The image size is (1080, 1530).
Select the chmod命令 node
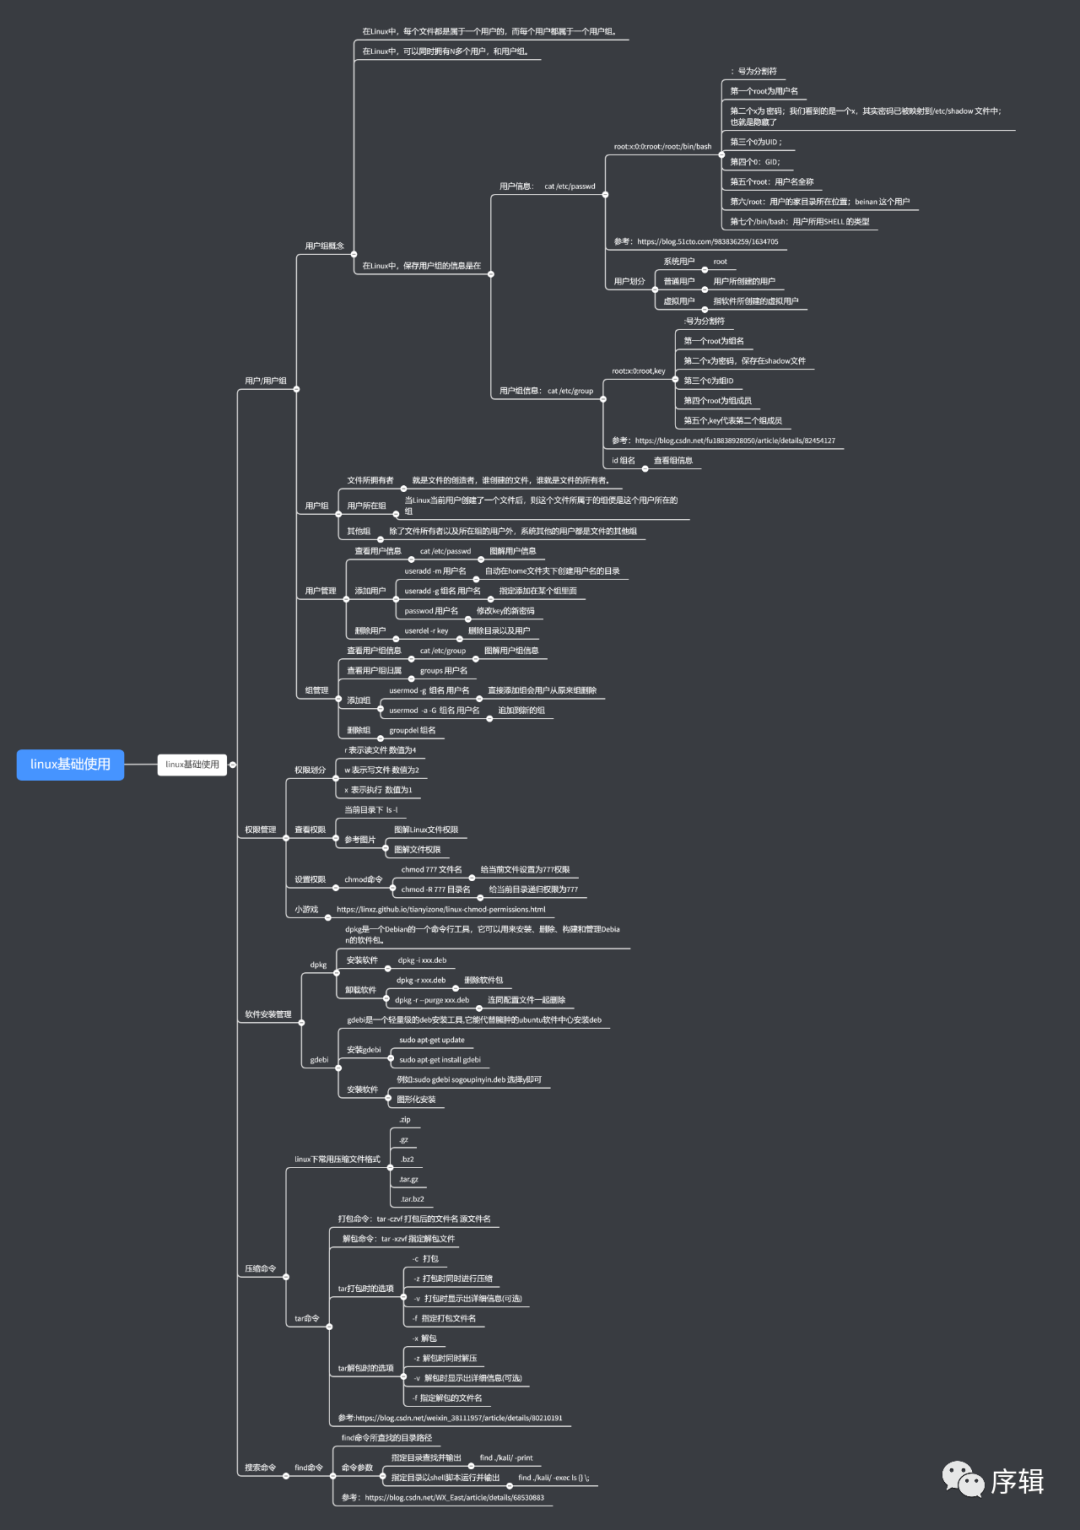(x=363, y=879)
